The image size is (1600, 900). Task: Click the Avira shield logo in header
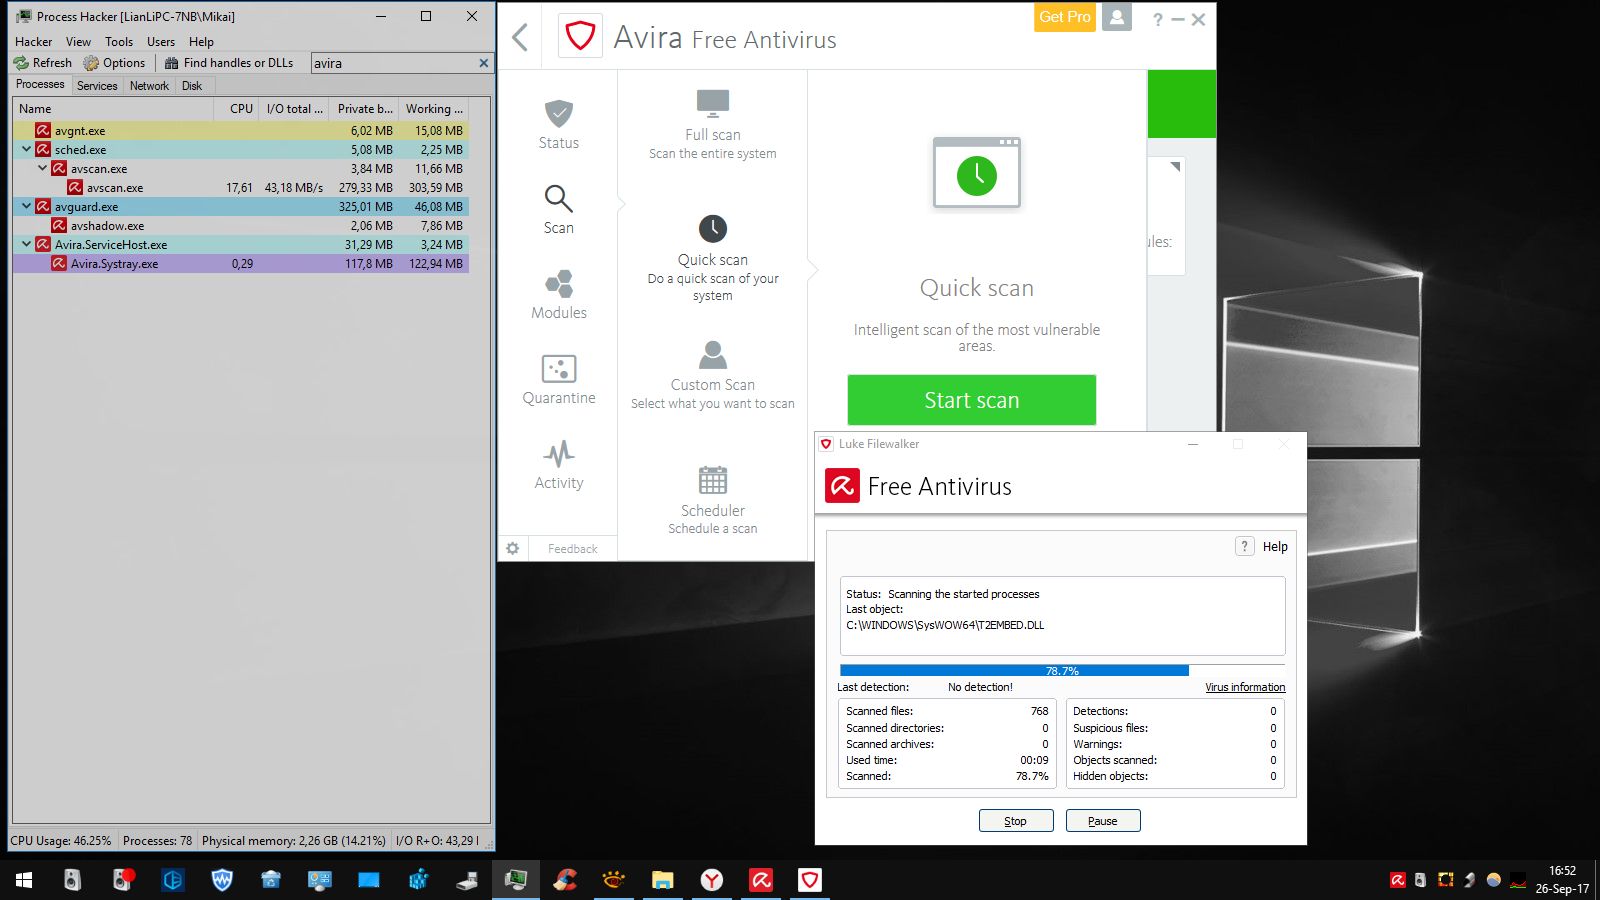[x=580, y=37]
